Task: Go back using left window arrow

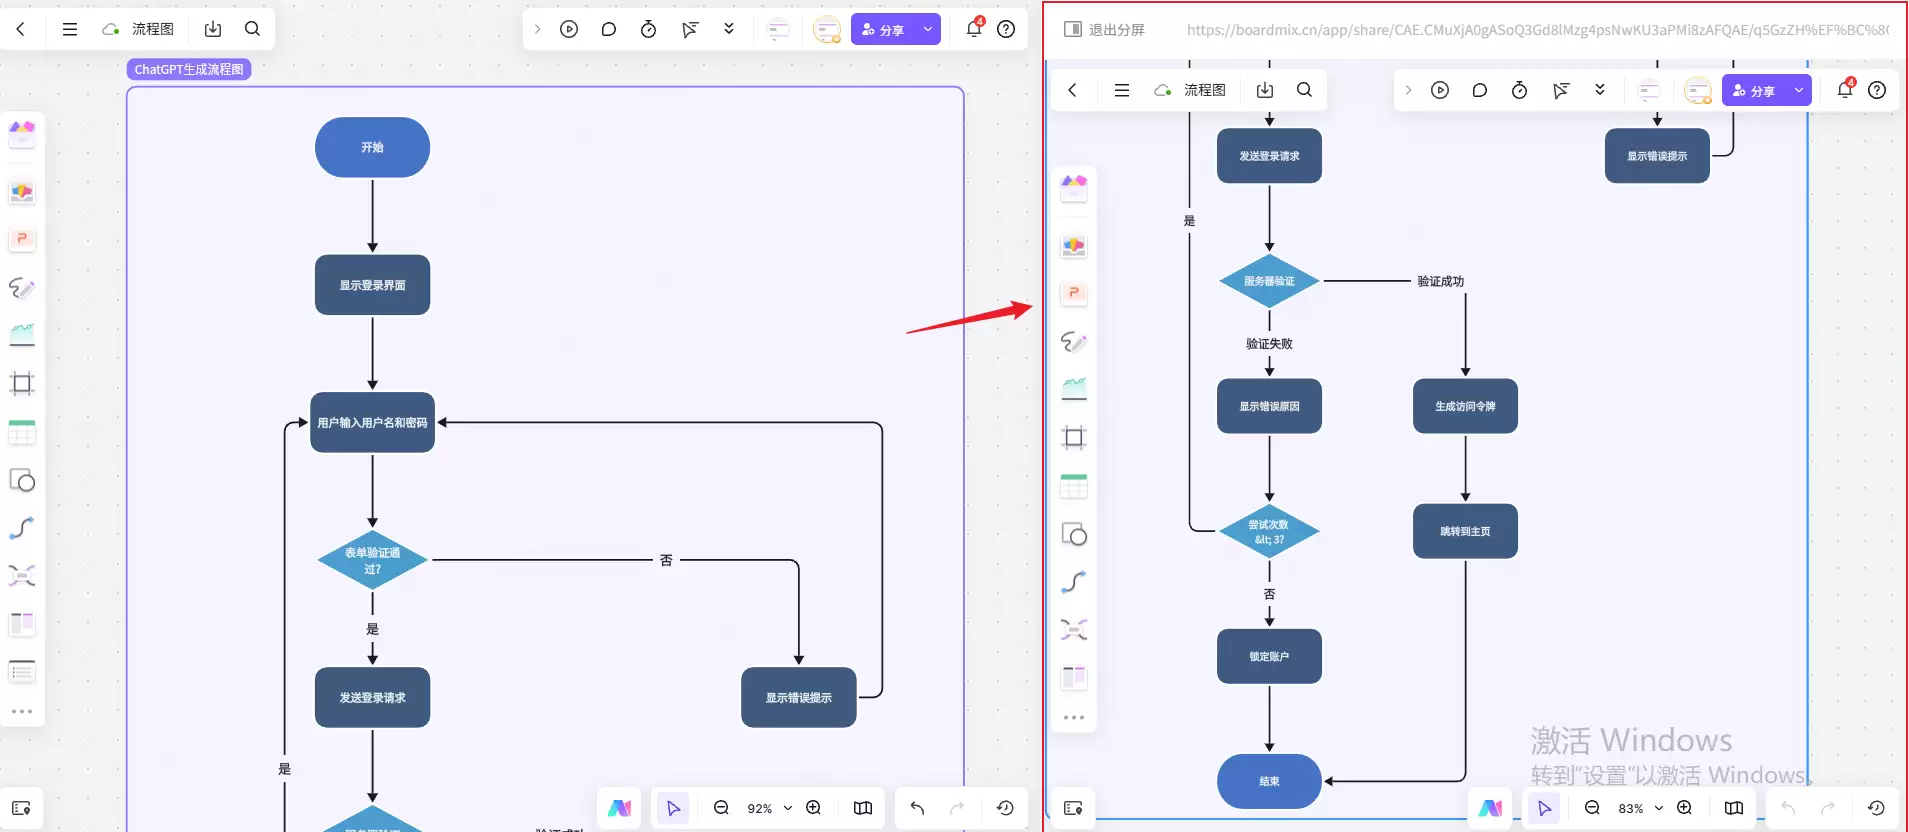Action: pos(21,29)
